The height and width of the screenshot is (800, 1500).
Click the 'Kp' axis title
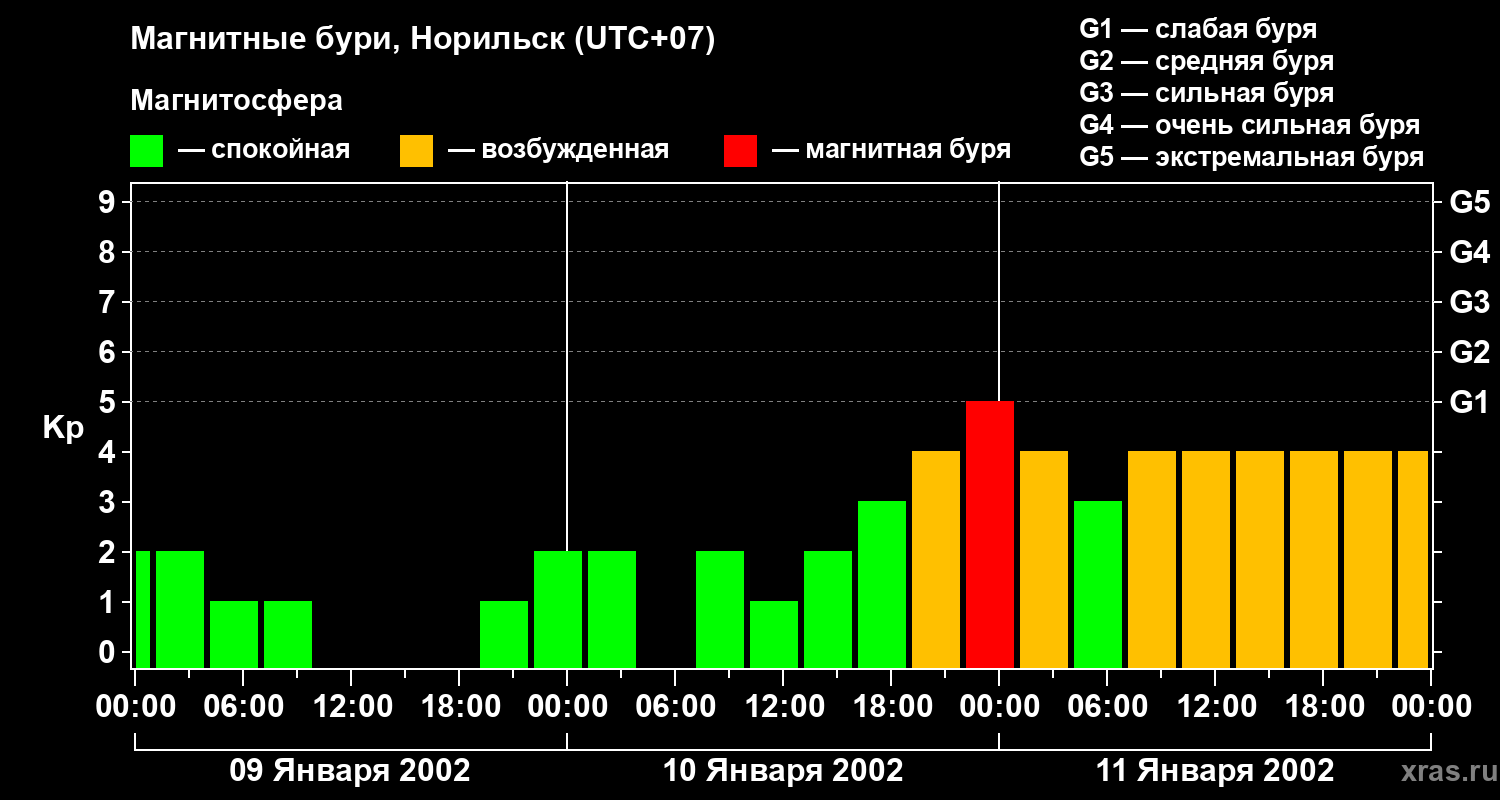[63, 428]
